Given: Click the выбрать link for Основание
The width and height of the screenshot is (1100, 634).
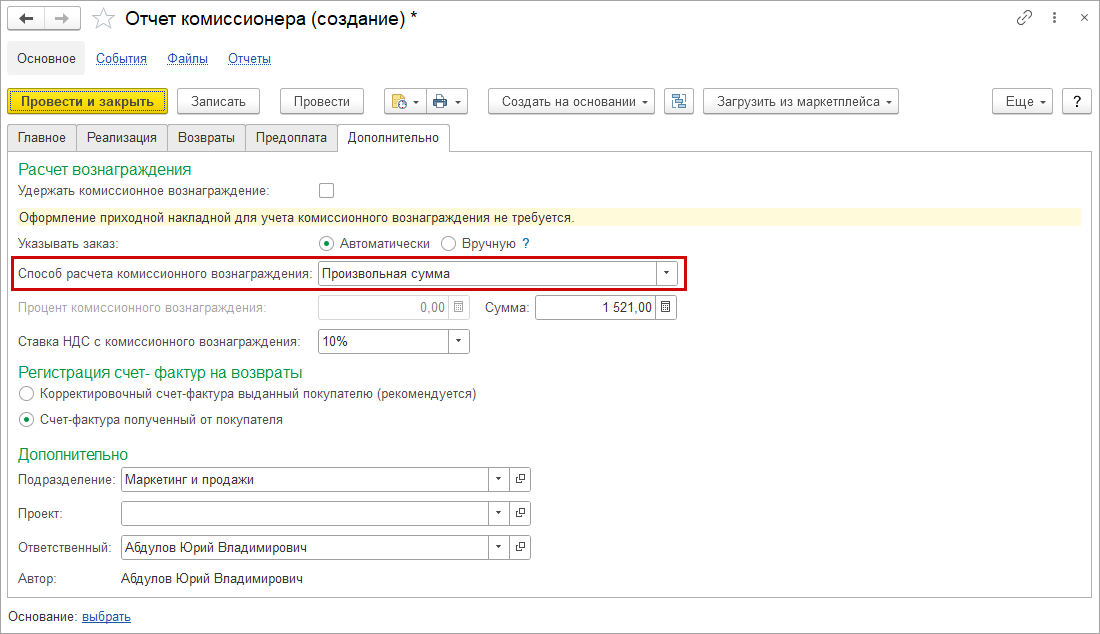Looking at the screenshot, I should point(106,616).
